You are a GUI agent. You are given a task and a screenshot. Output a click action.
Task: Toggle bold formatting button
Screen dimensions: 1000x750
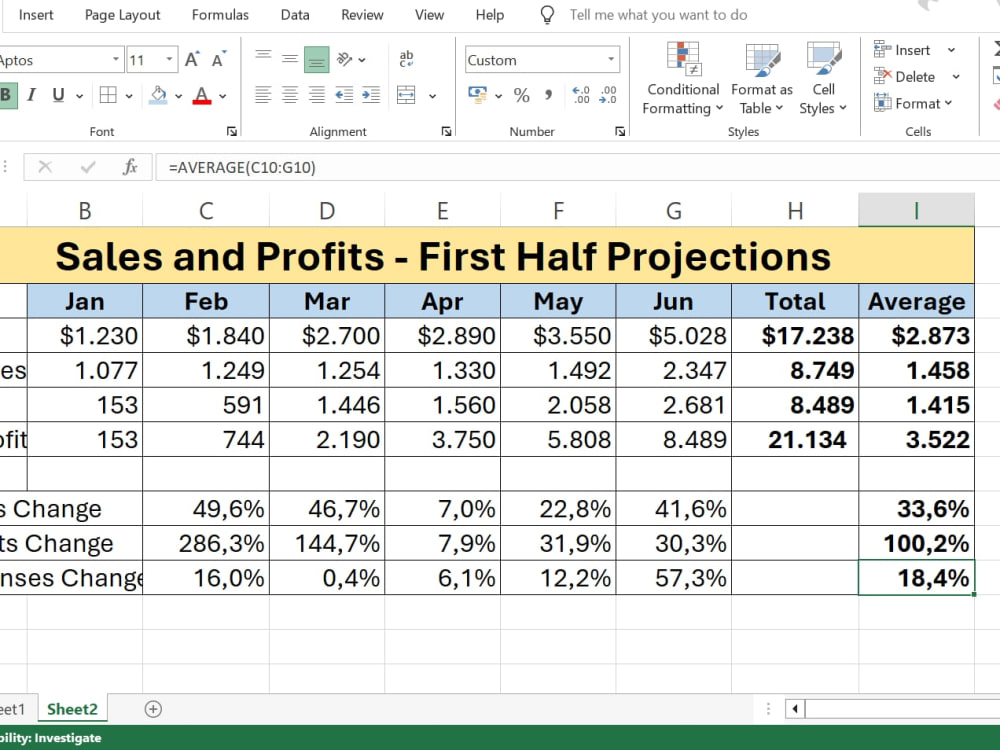pos(6,96)
